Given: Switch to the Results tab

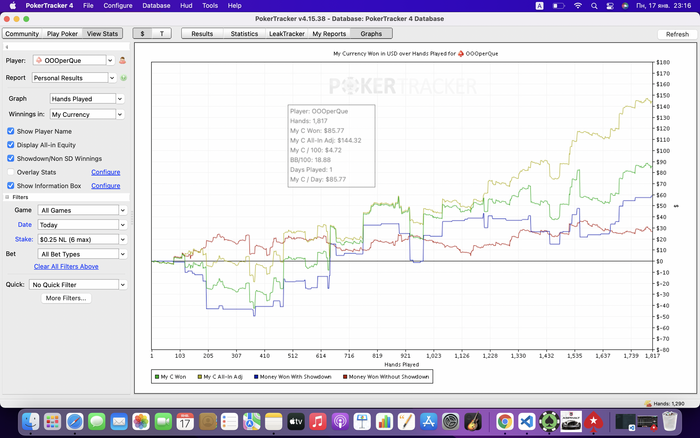Looking at the screenshot, I should tap(202, 33).
